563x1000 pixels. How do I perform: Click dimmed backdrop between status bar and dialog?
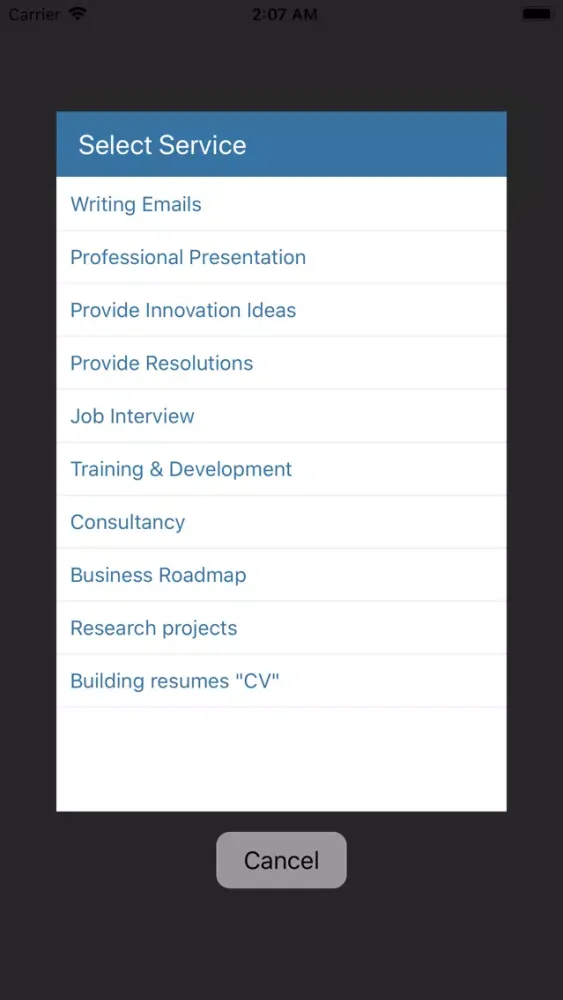[281, 69]
